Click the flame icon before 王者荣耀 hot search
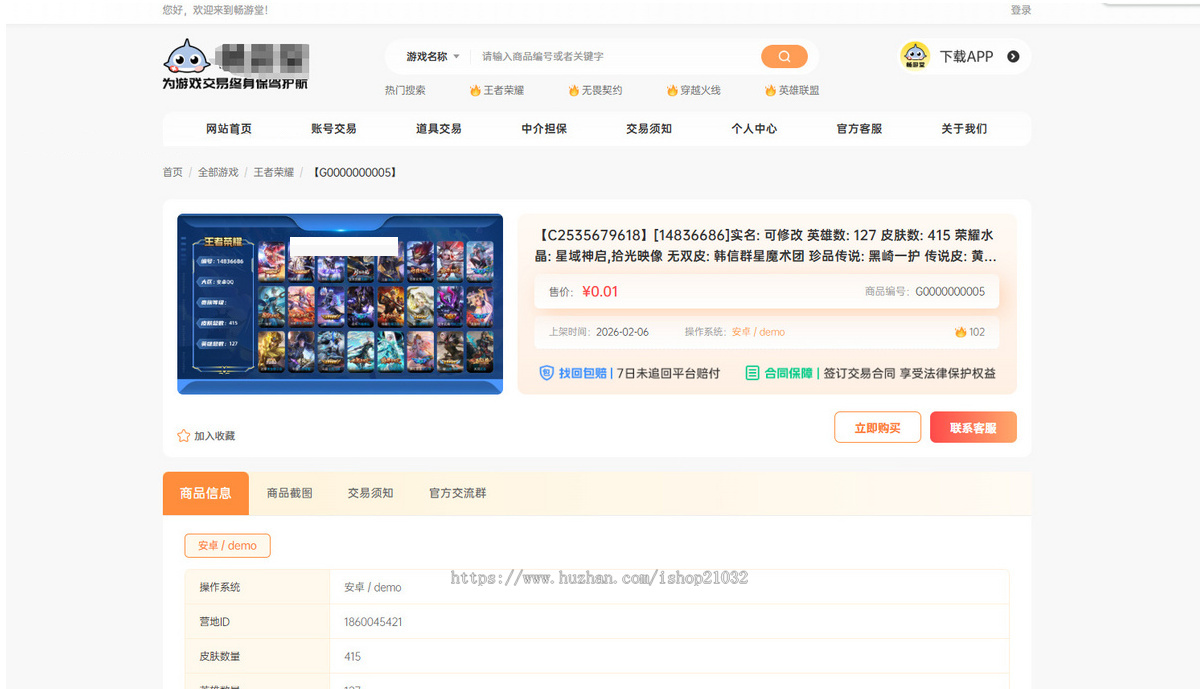Image resolution: width=1200 pixels, height=689 pixels. (475, 90)
